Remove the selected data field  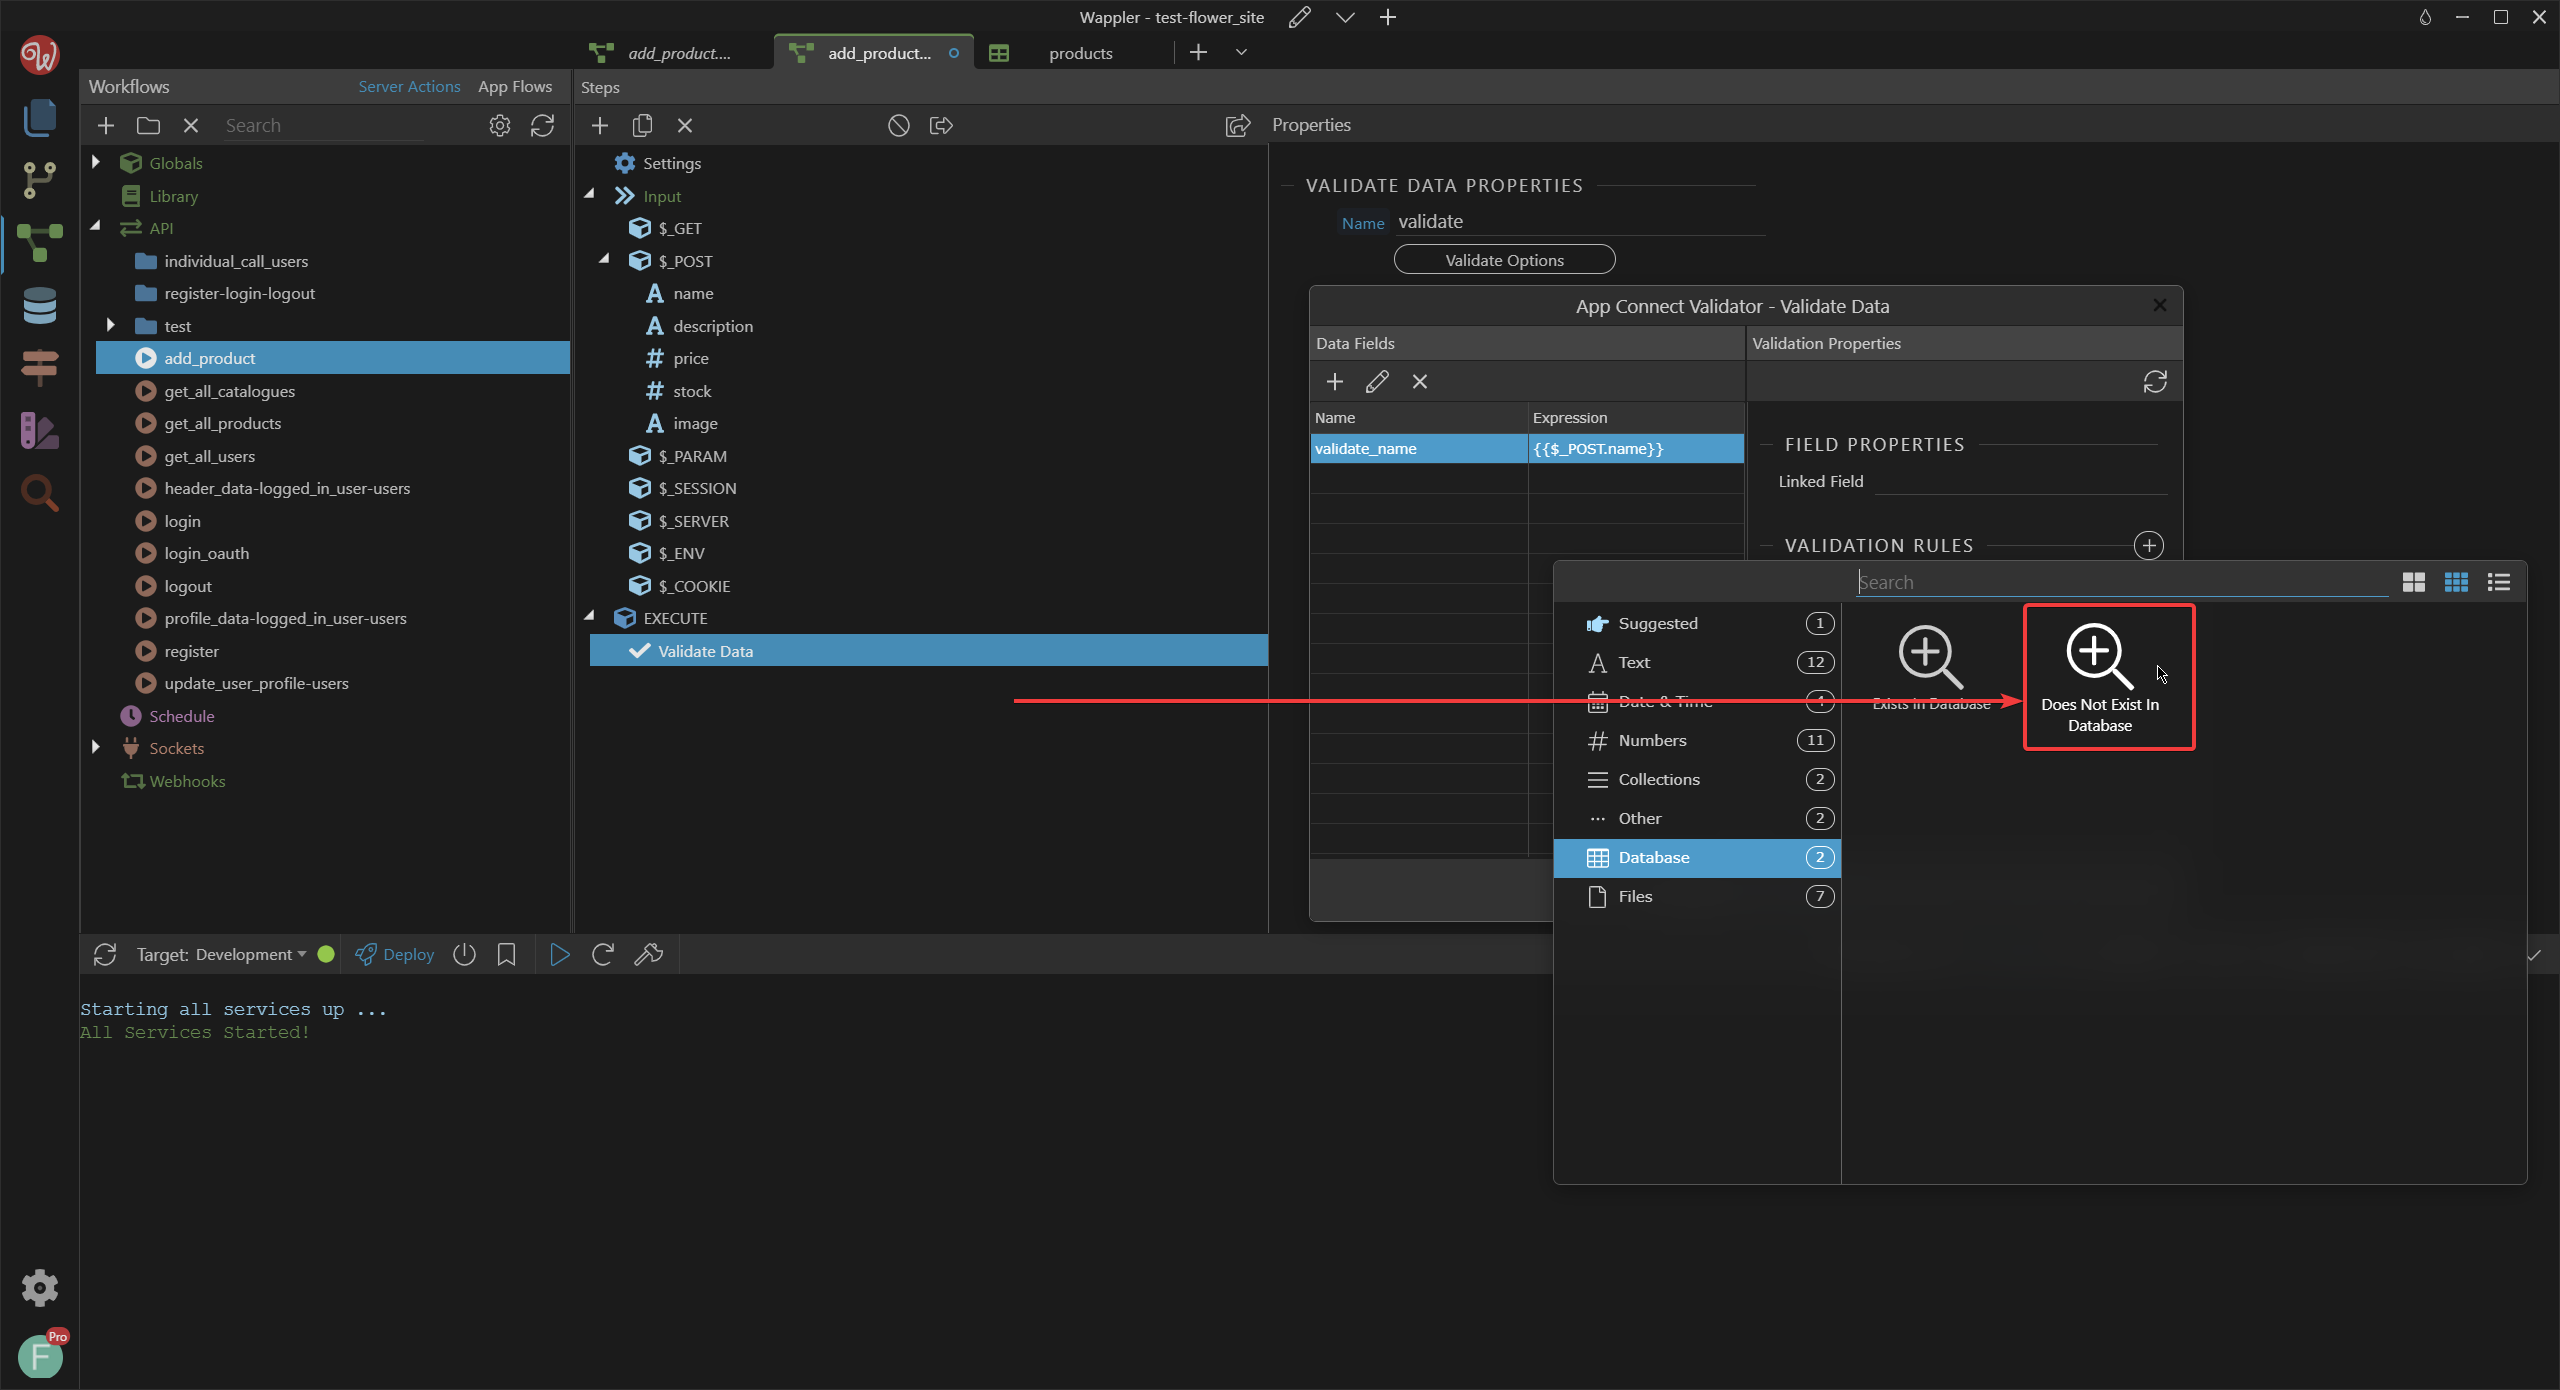pyautogui.click(x=1420, y=381)
